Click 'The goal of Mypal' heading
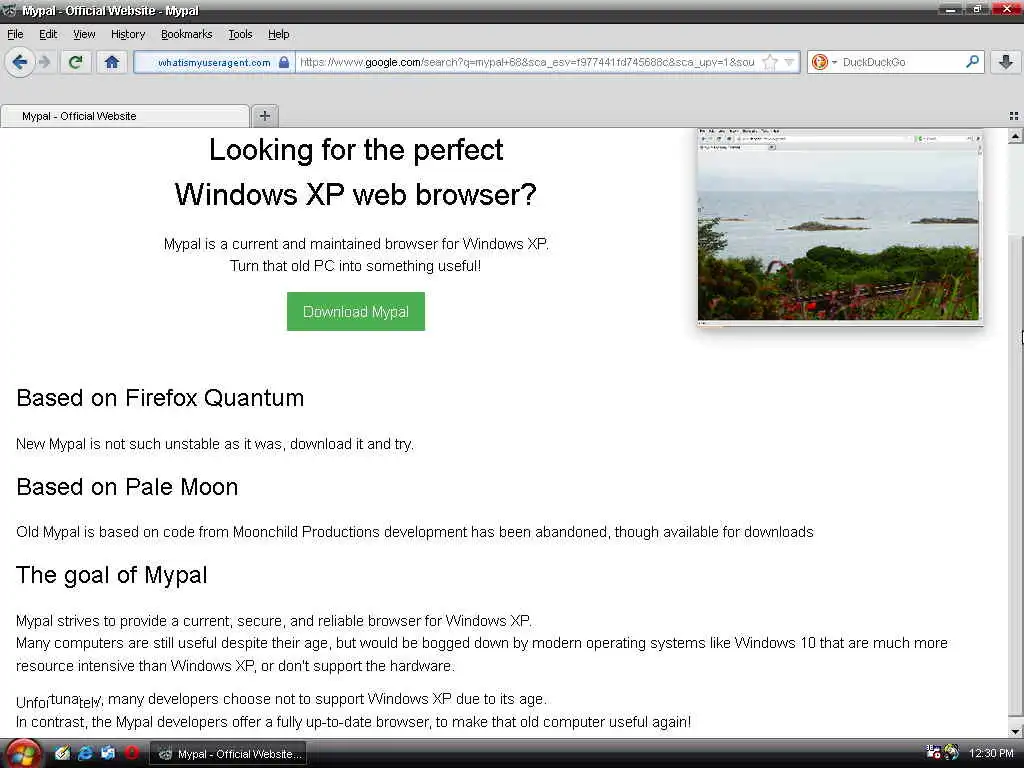Screen dimensions: 1024x768 (112, 575)
